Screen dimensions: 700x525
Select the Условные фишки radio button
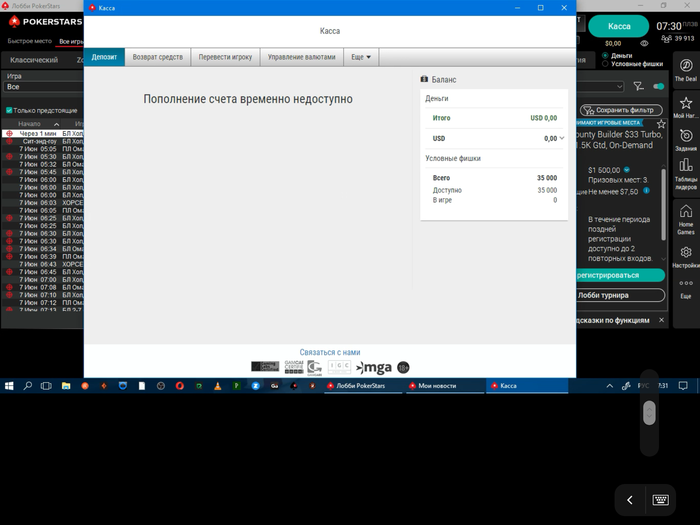click(605, 64)
